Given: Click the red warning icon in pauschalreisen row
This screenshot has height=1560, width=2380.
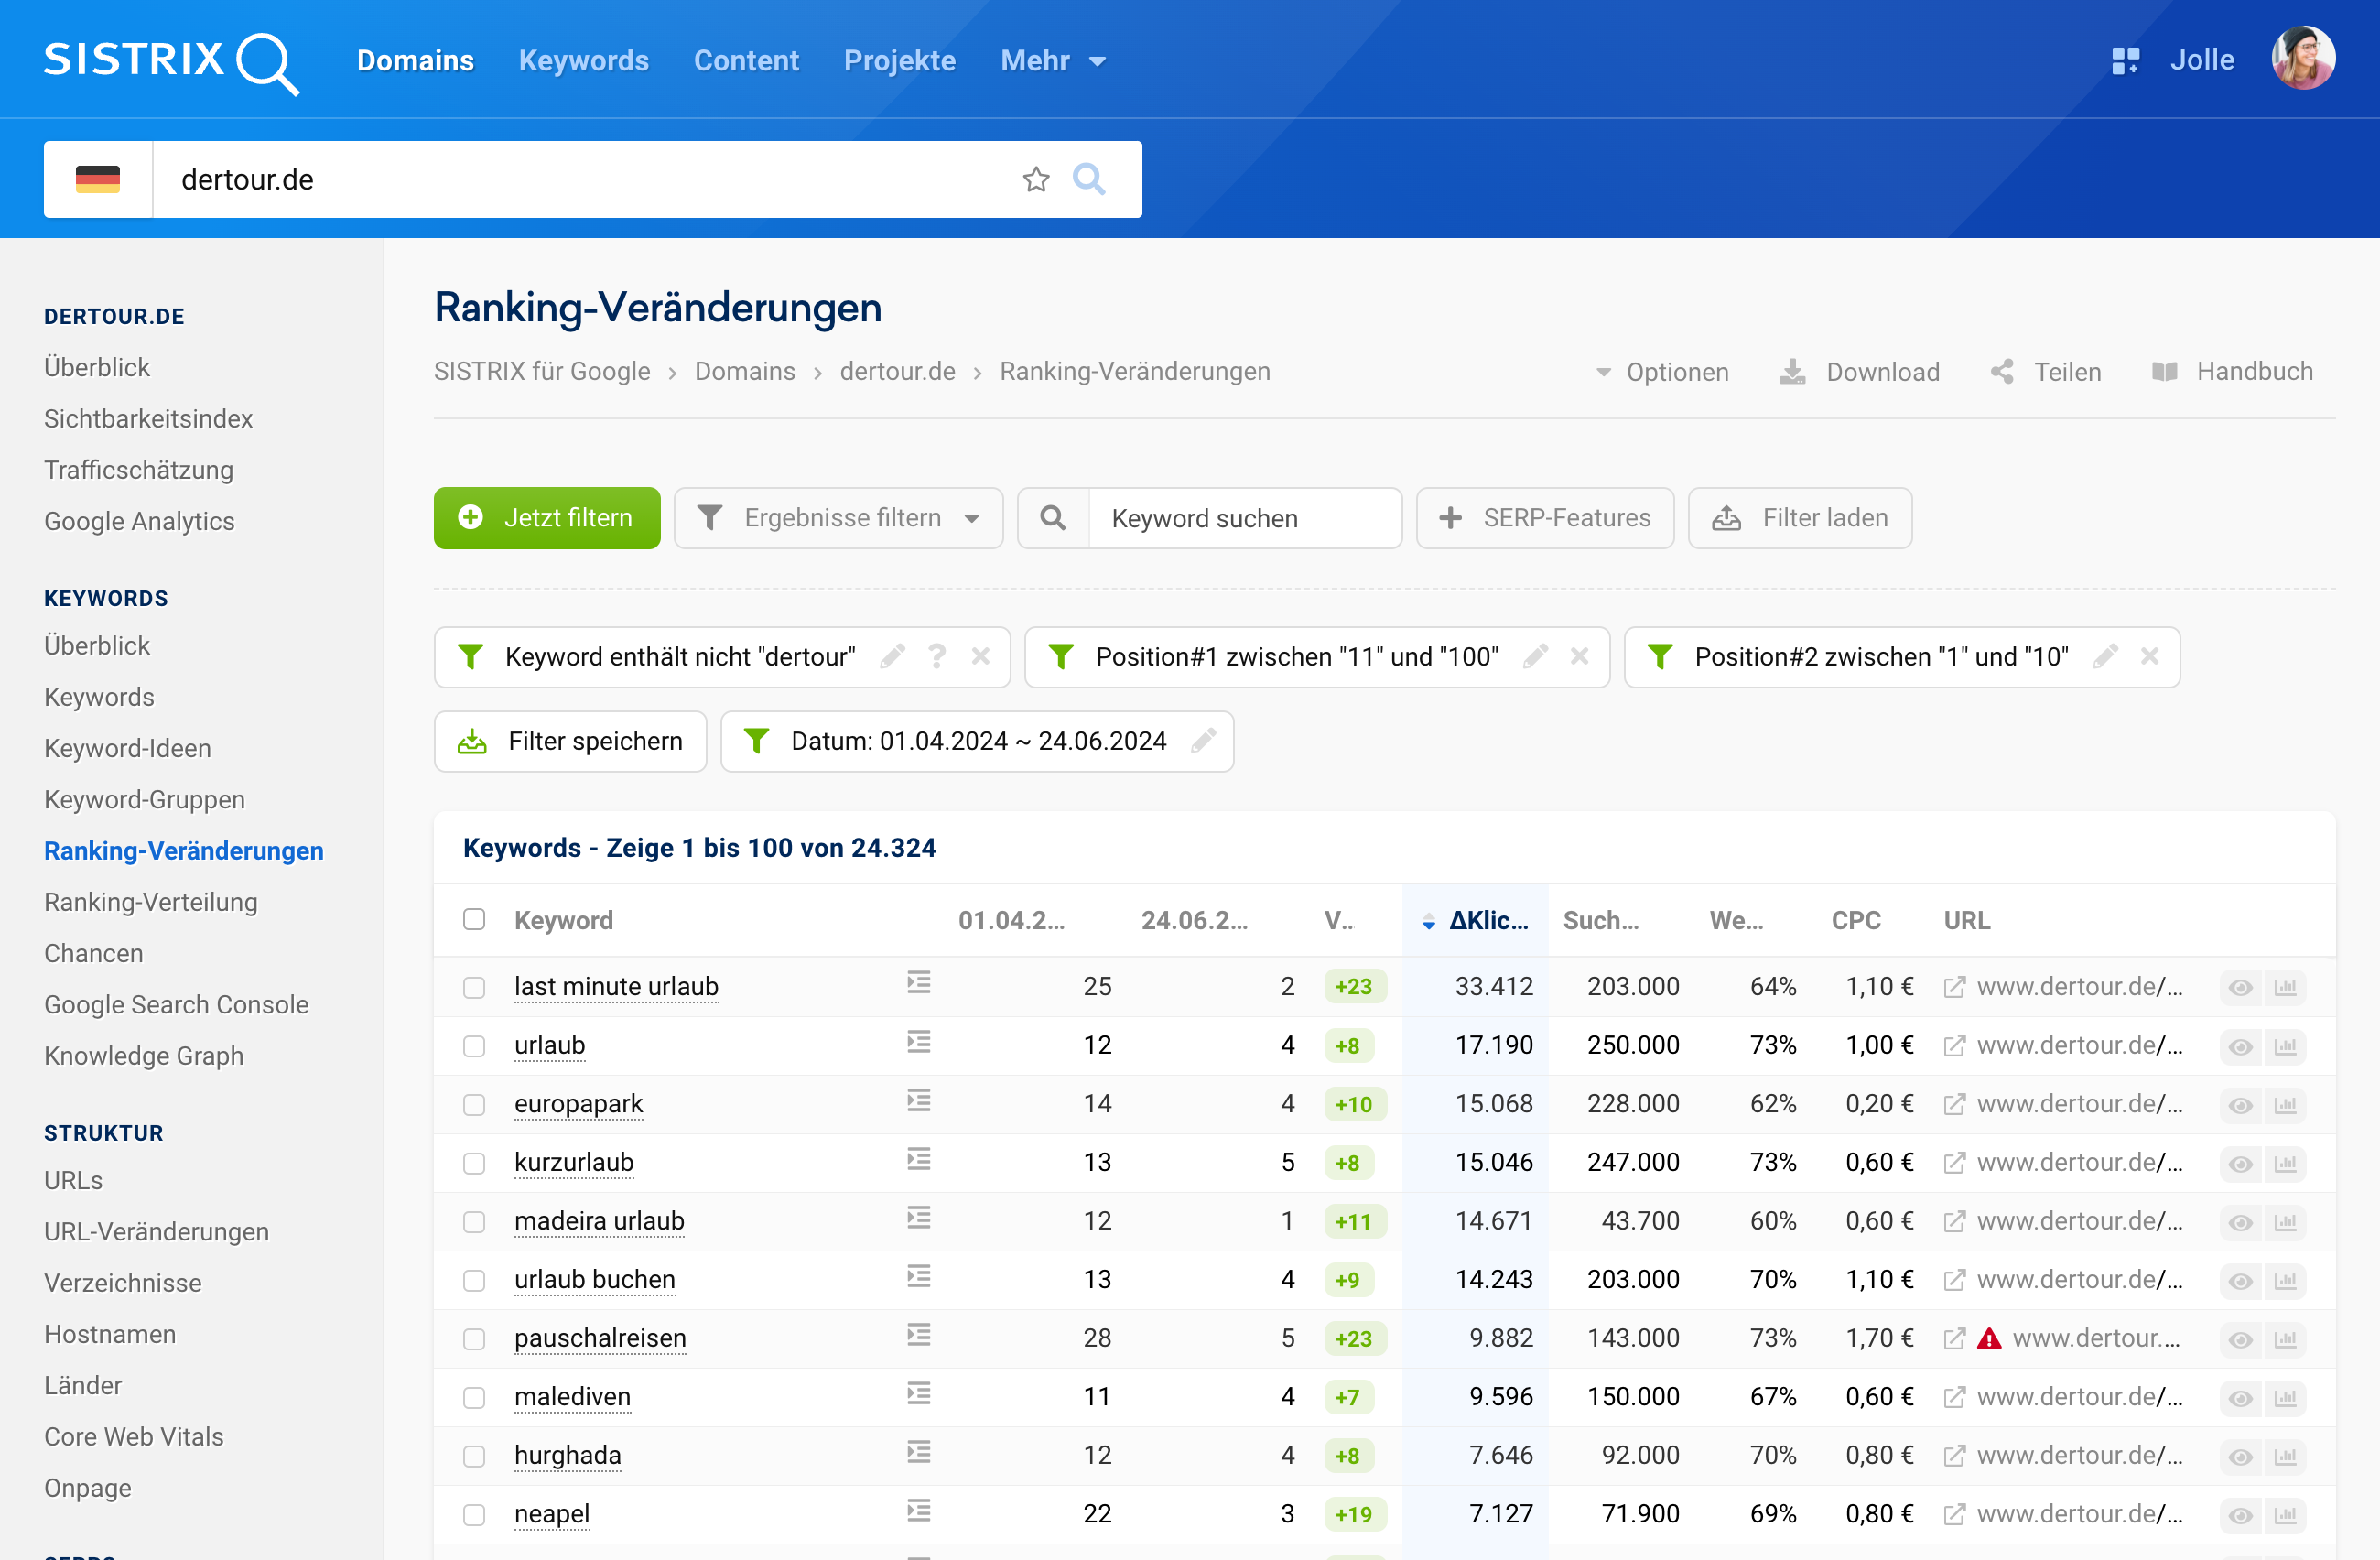Looking at the screenshot, I should tap(1990, 1339).
